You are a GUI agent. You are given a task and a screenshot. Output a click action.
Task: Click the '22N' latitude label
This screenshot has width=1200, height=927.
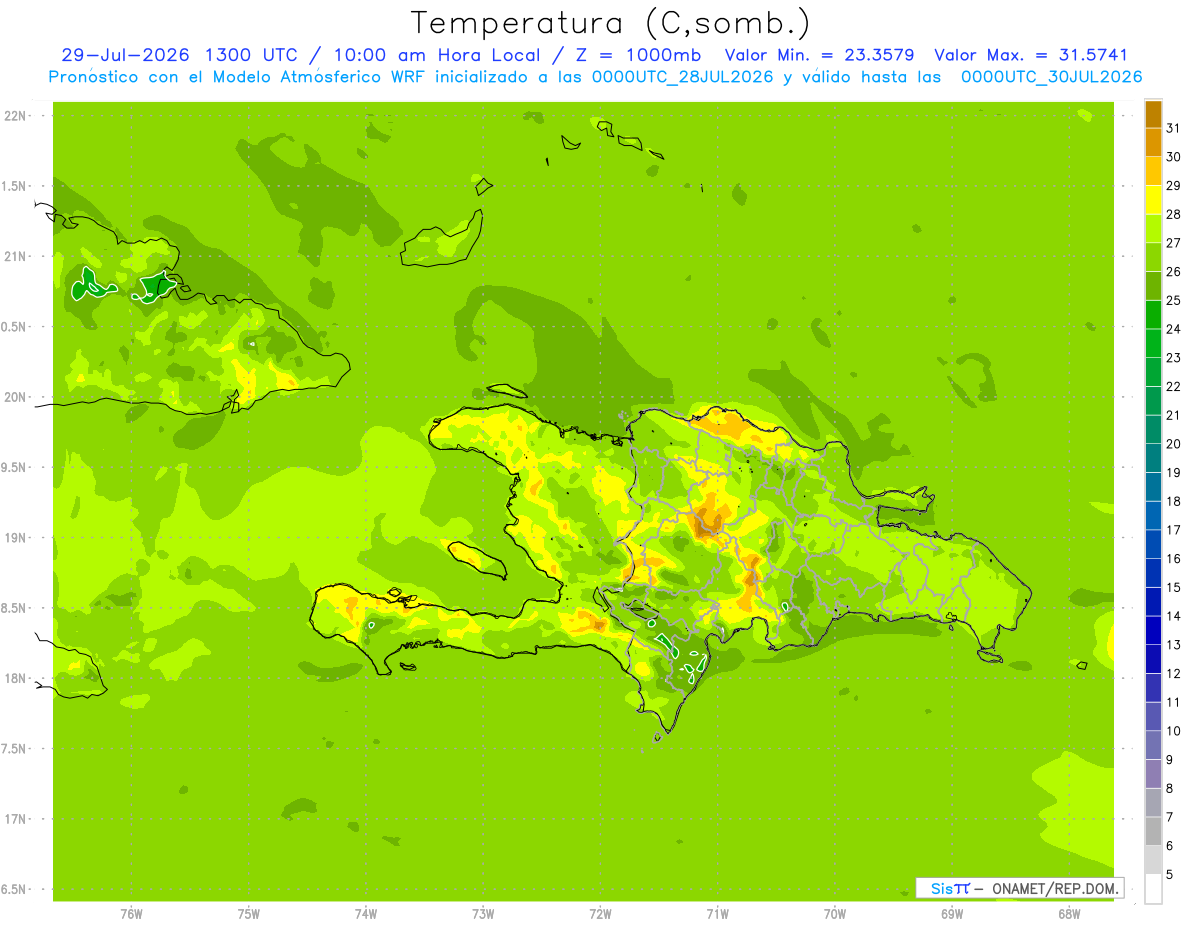click(x=16, y=116)
